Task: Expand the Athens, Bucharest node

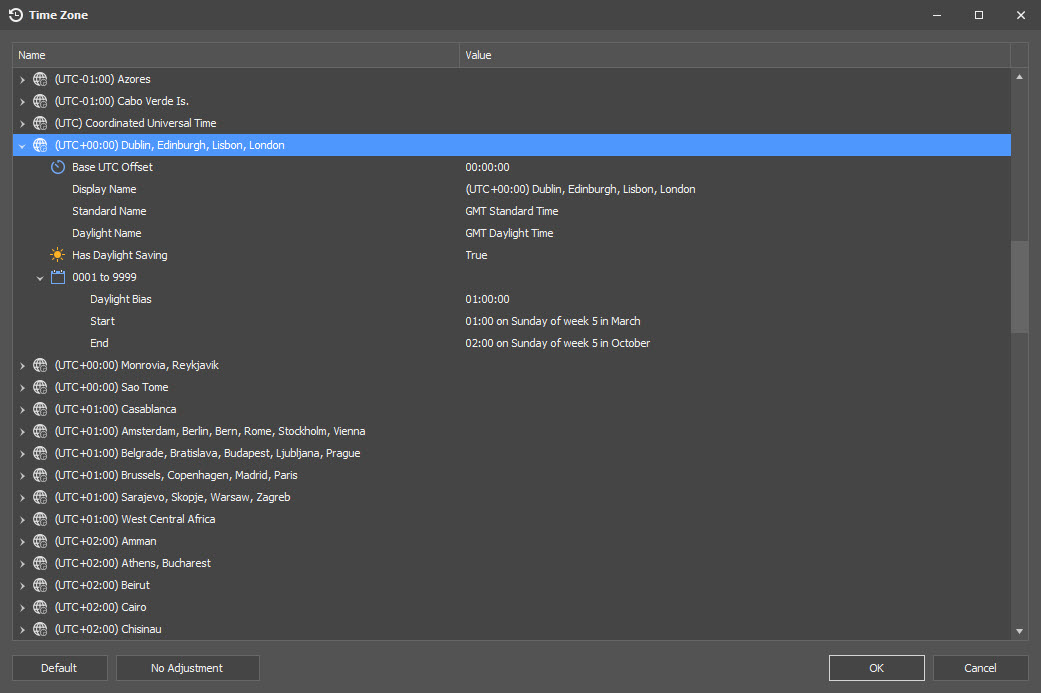Action: [x=22, y=564]
